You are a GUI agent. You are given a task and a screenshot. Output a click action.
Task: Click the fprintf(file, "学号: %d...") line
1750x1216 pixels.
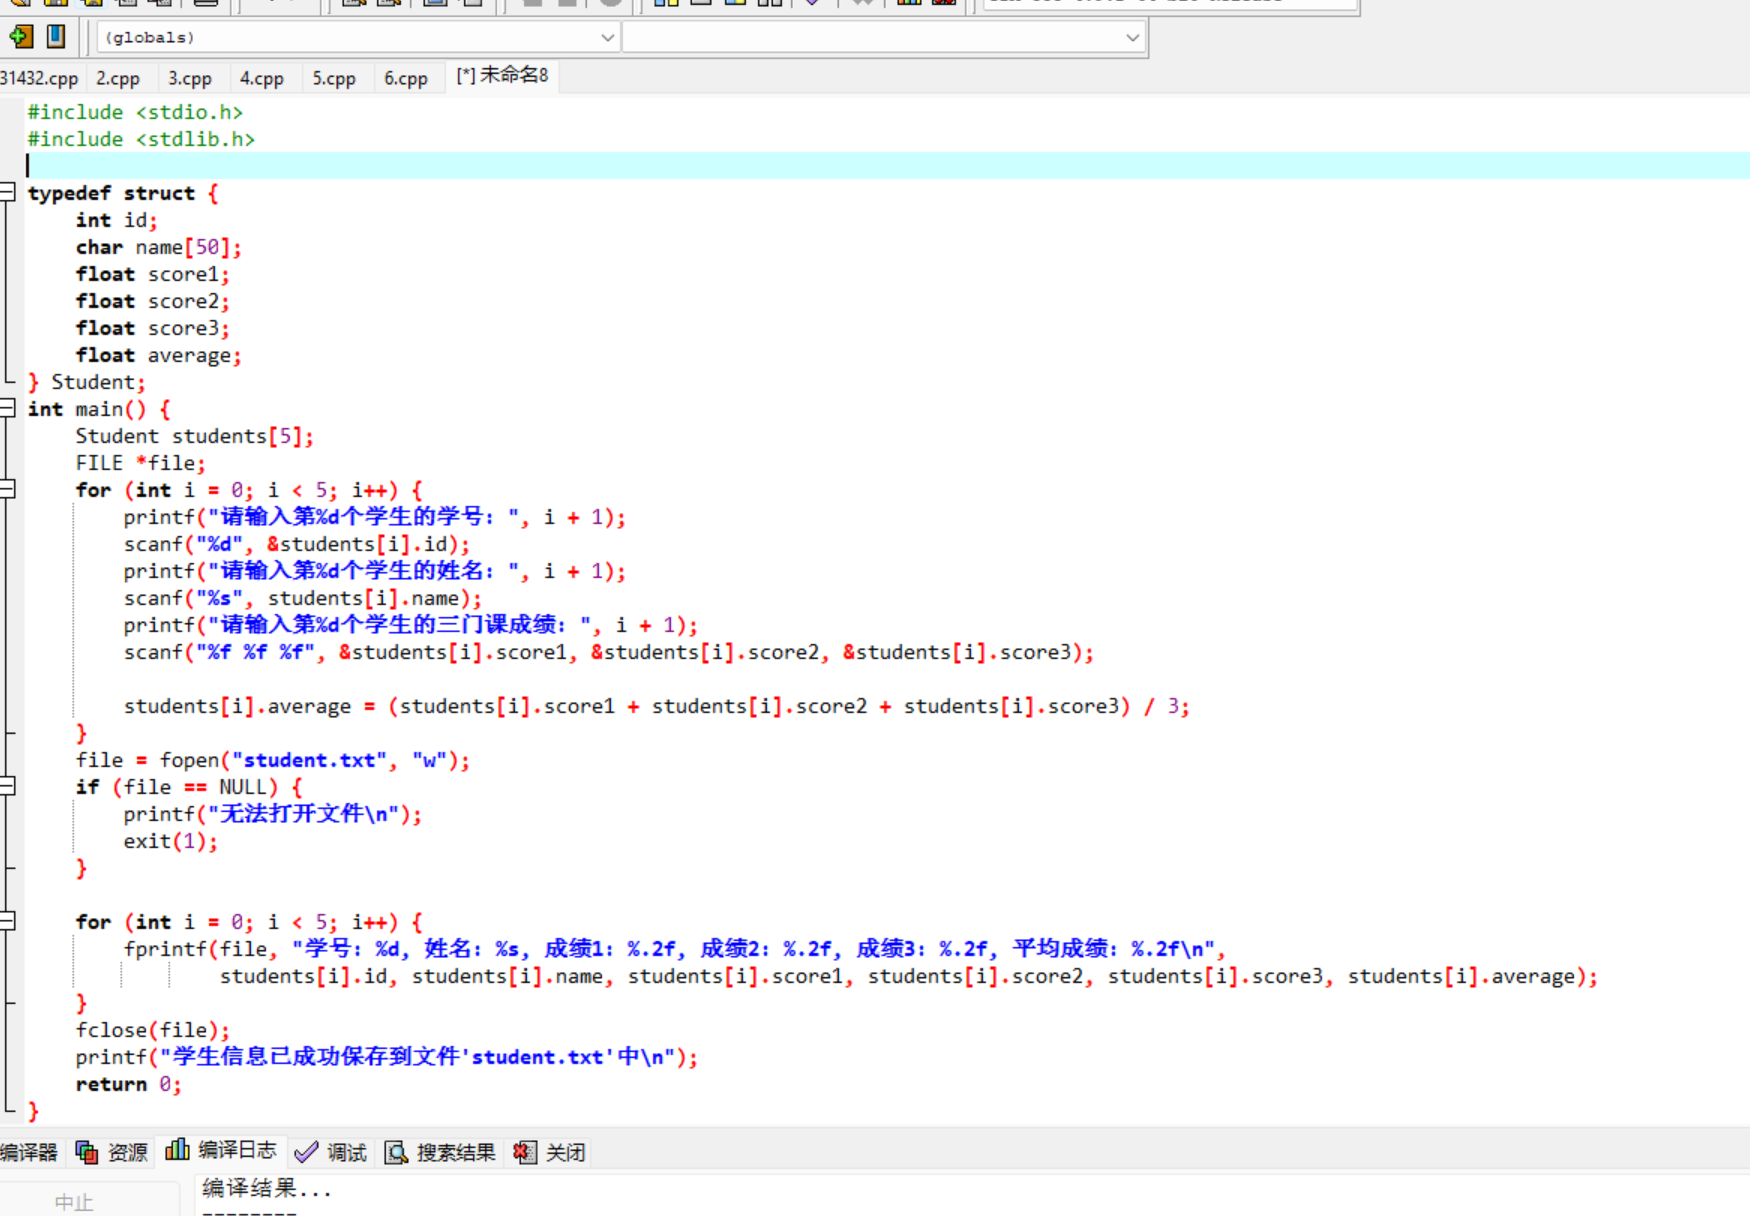(674, 948)
